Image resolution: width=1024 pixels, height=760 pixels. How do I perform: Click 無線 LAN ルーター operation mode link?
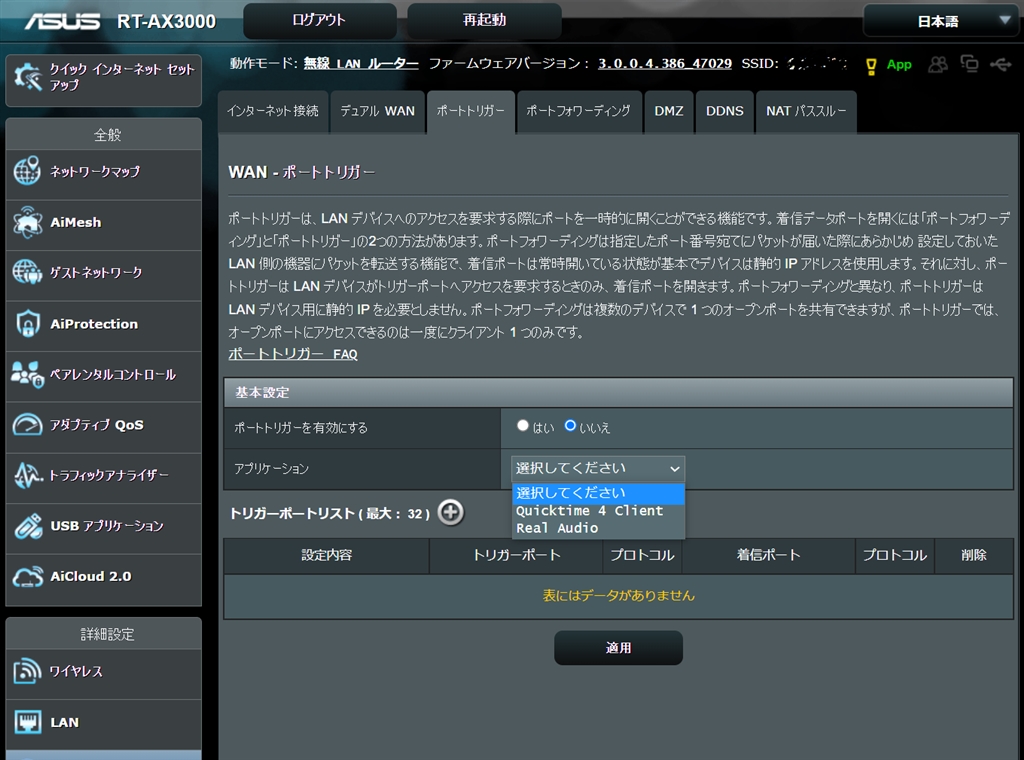[361, 63]
